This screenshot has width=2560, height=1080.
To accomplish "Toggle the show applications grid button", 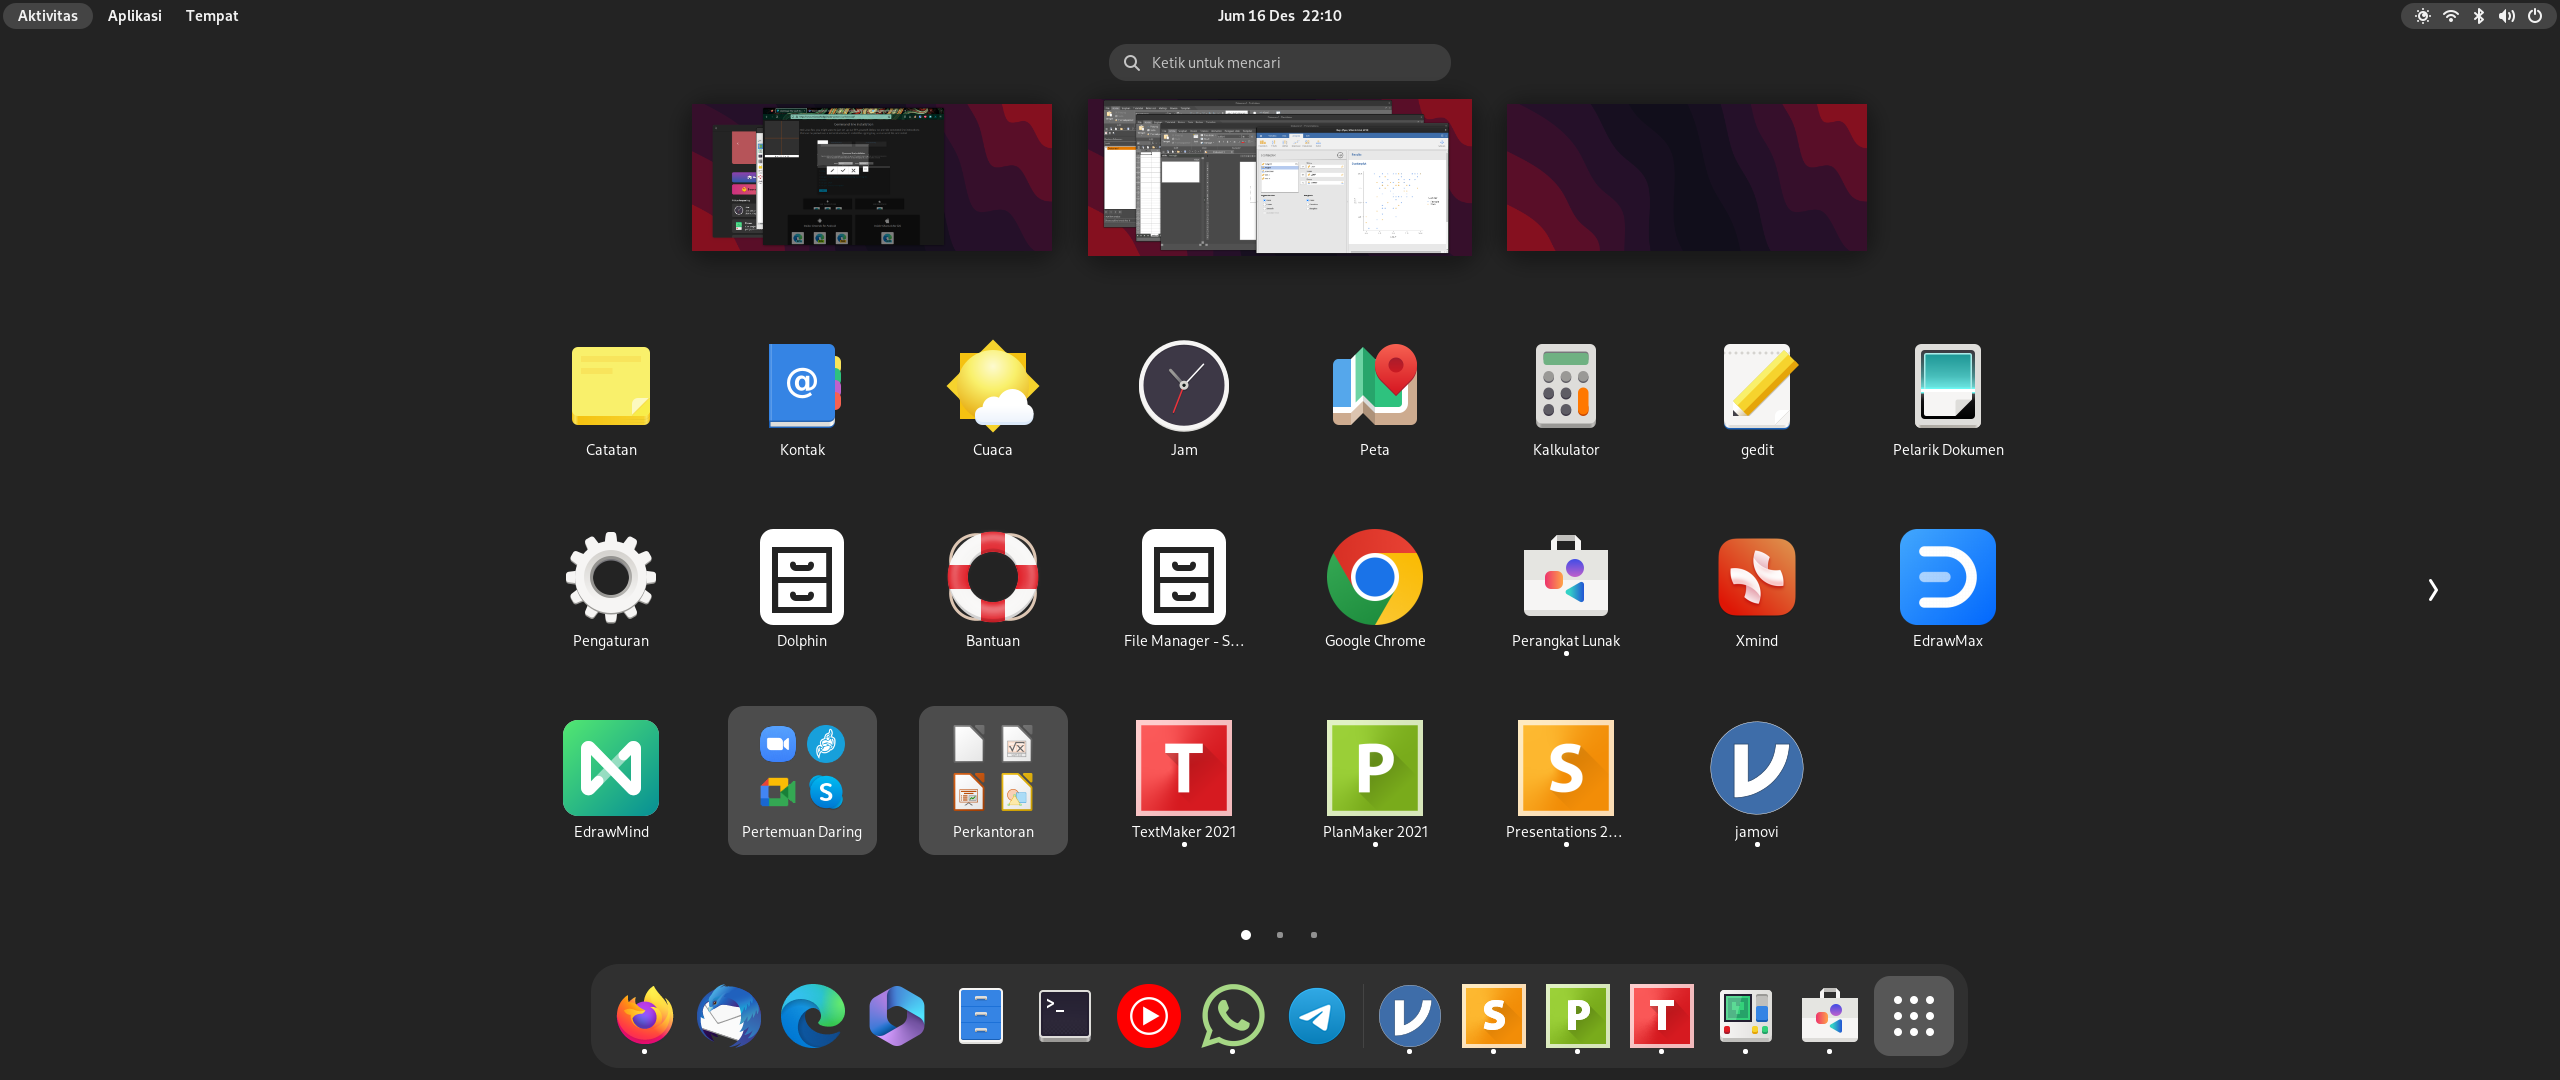I will [1913, 1016].
